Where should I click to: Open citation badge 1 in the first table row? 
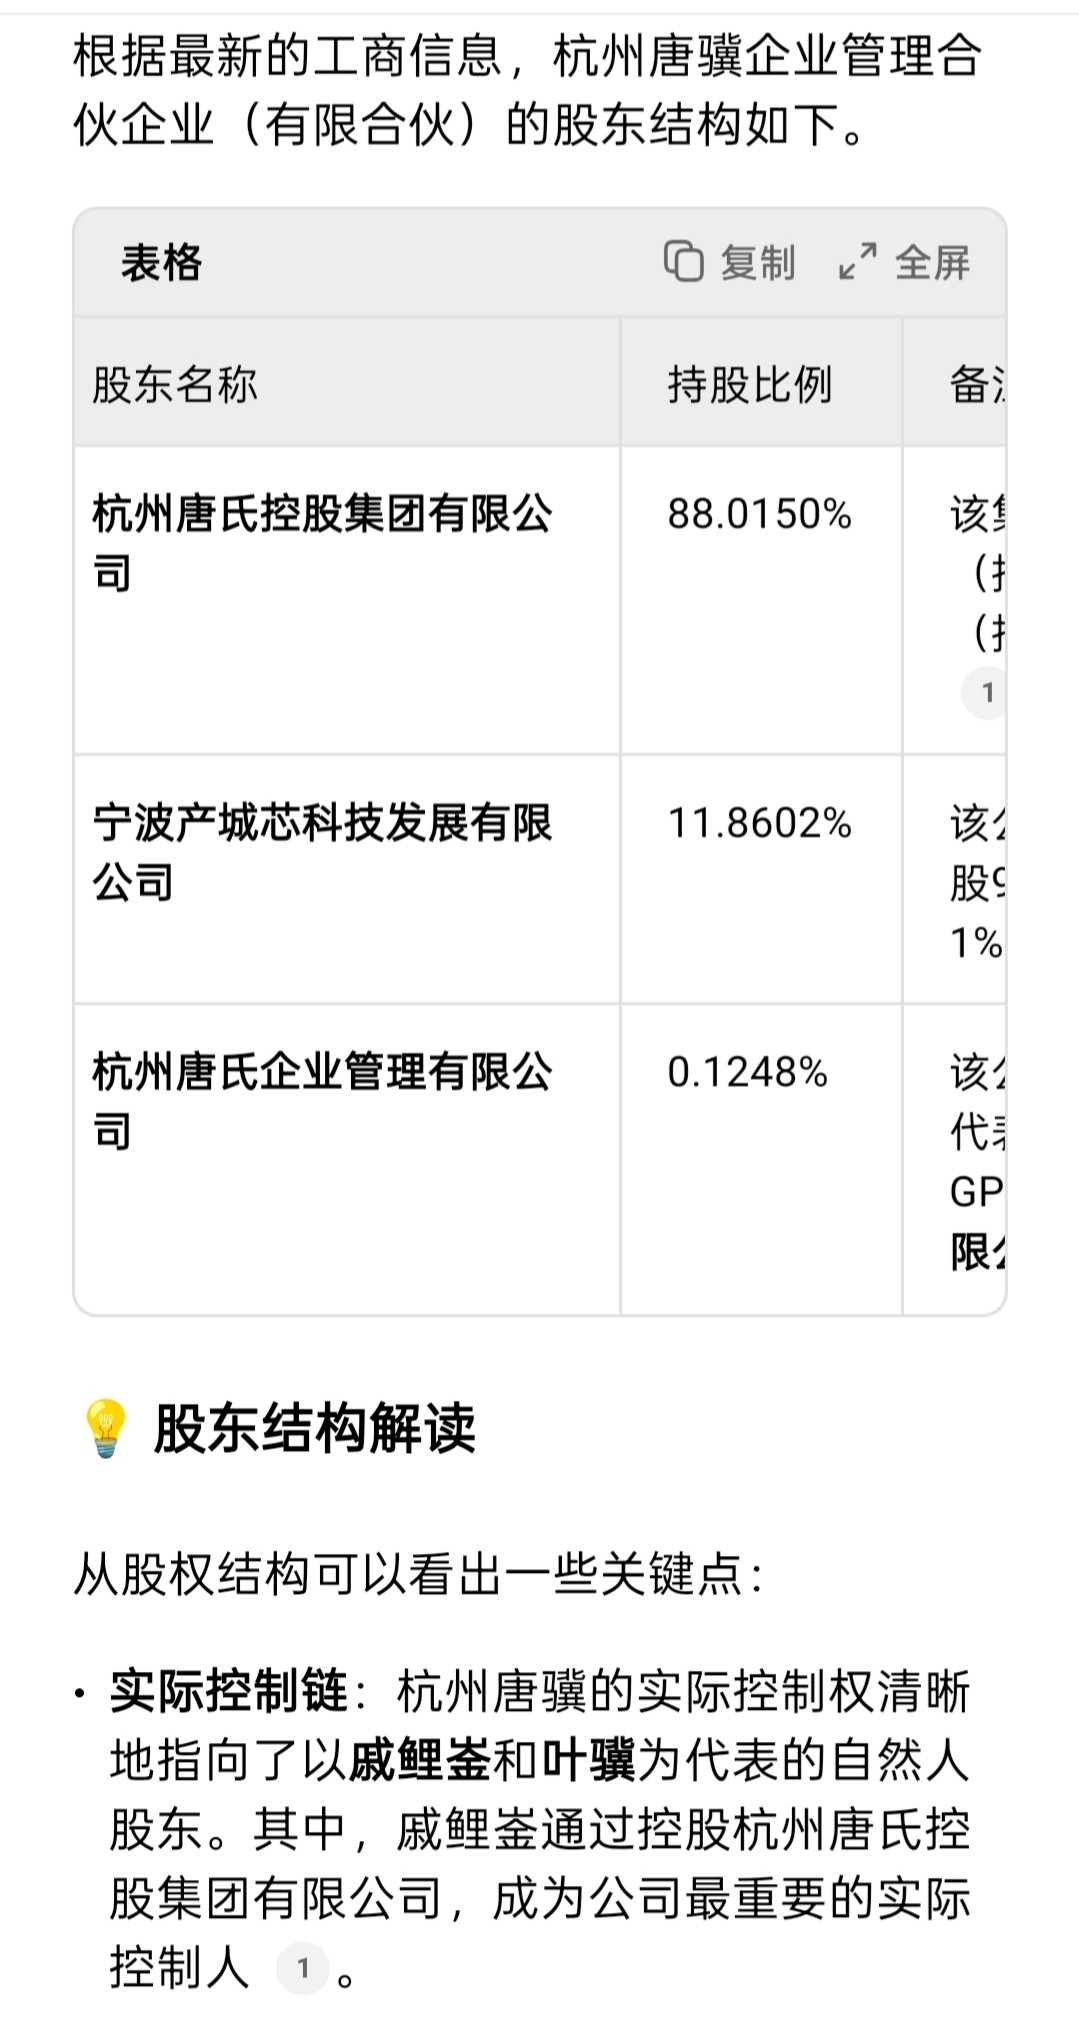coord(987,692)
